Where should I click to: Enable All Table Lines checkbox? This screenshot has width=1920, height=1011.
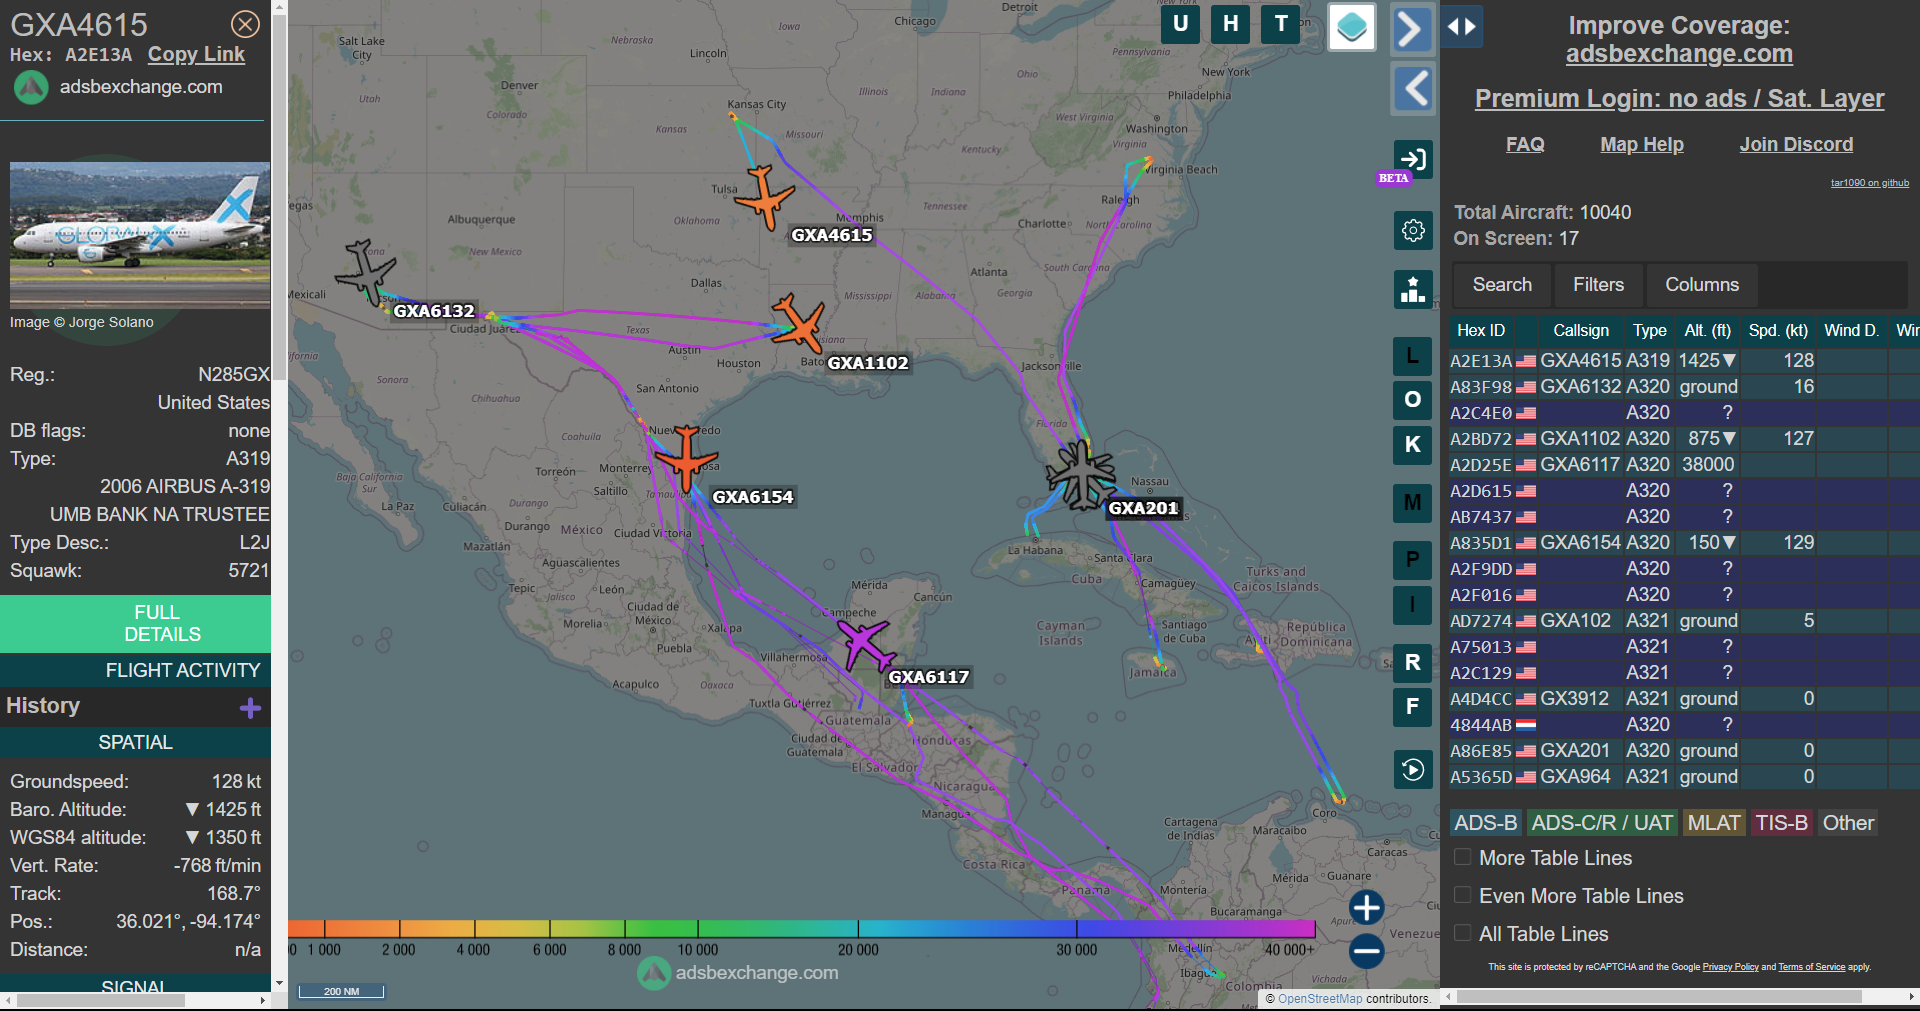click(x=1462, y=933)
